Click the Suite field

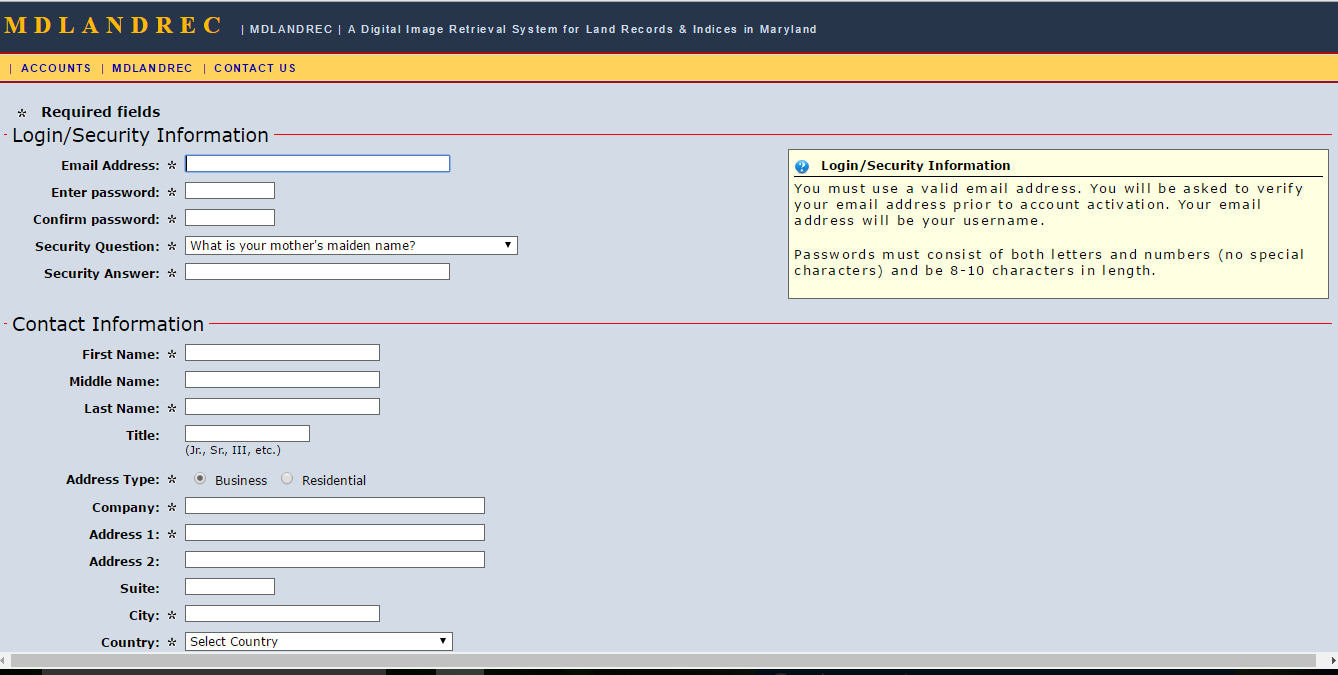coord(229,586)
